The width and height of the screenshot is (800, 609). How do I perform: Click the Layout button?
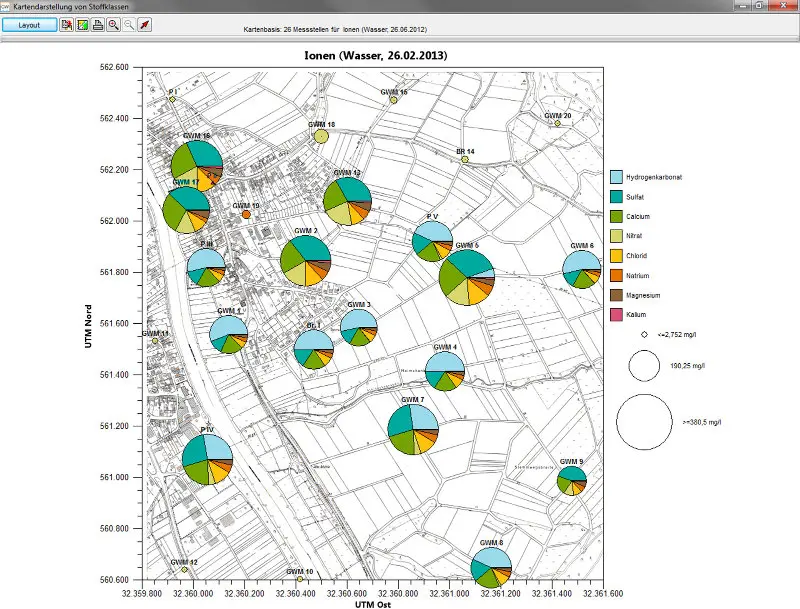[29, 25]
